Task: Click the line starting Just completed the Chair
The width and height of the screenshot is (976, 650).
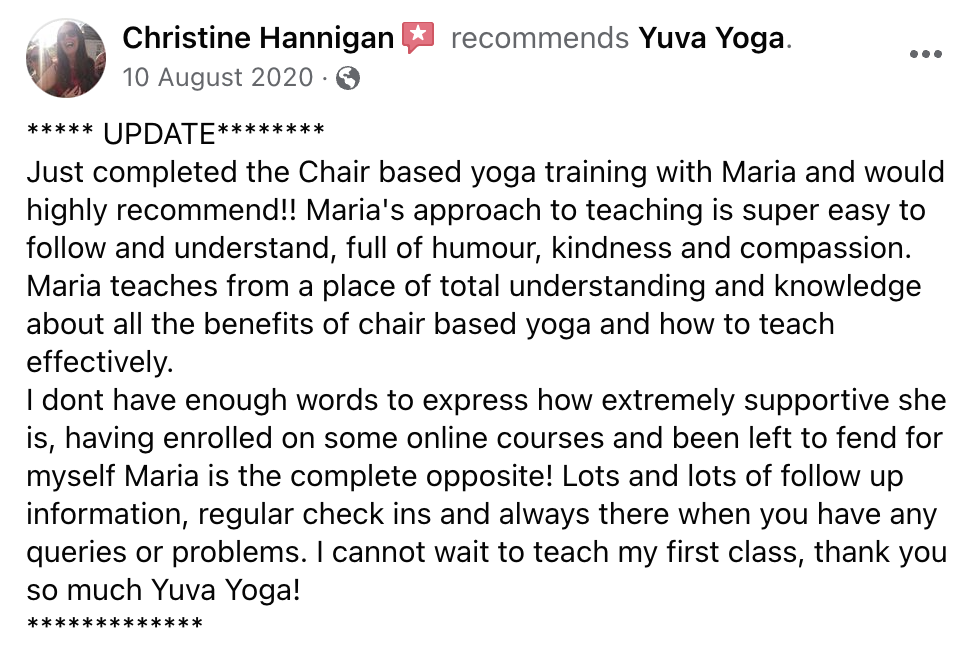Action: tap(486, 172)
